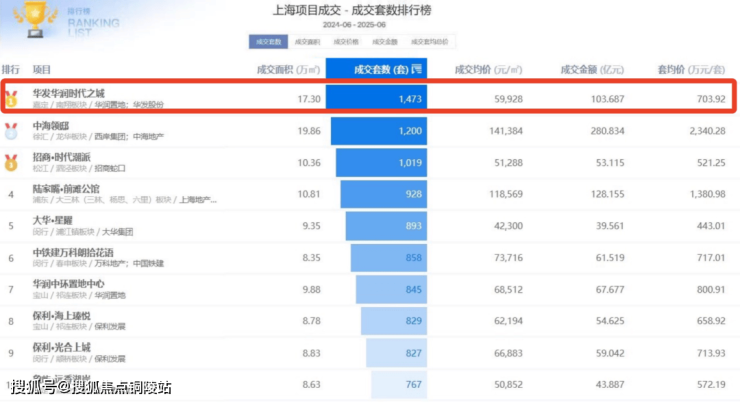Switch to the 成交面积 tab
This screenshot has height=403, width=740.
307,42
